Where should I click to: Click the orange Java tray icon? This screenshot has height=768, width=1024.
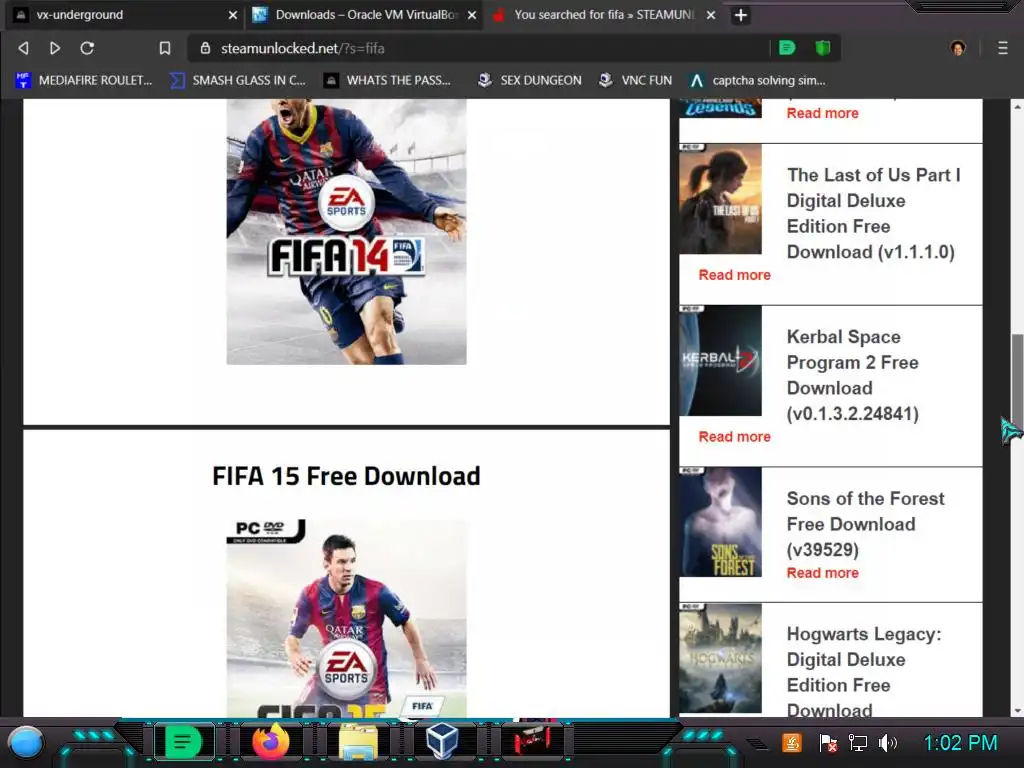pos(792,743)
